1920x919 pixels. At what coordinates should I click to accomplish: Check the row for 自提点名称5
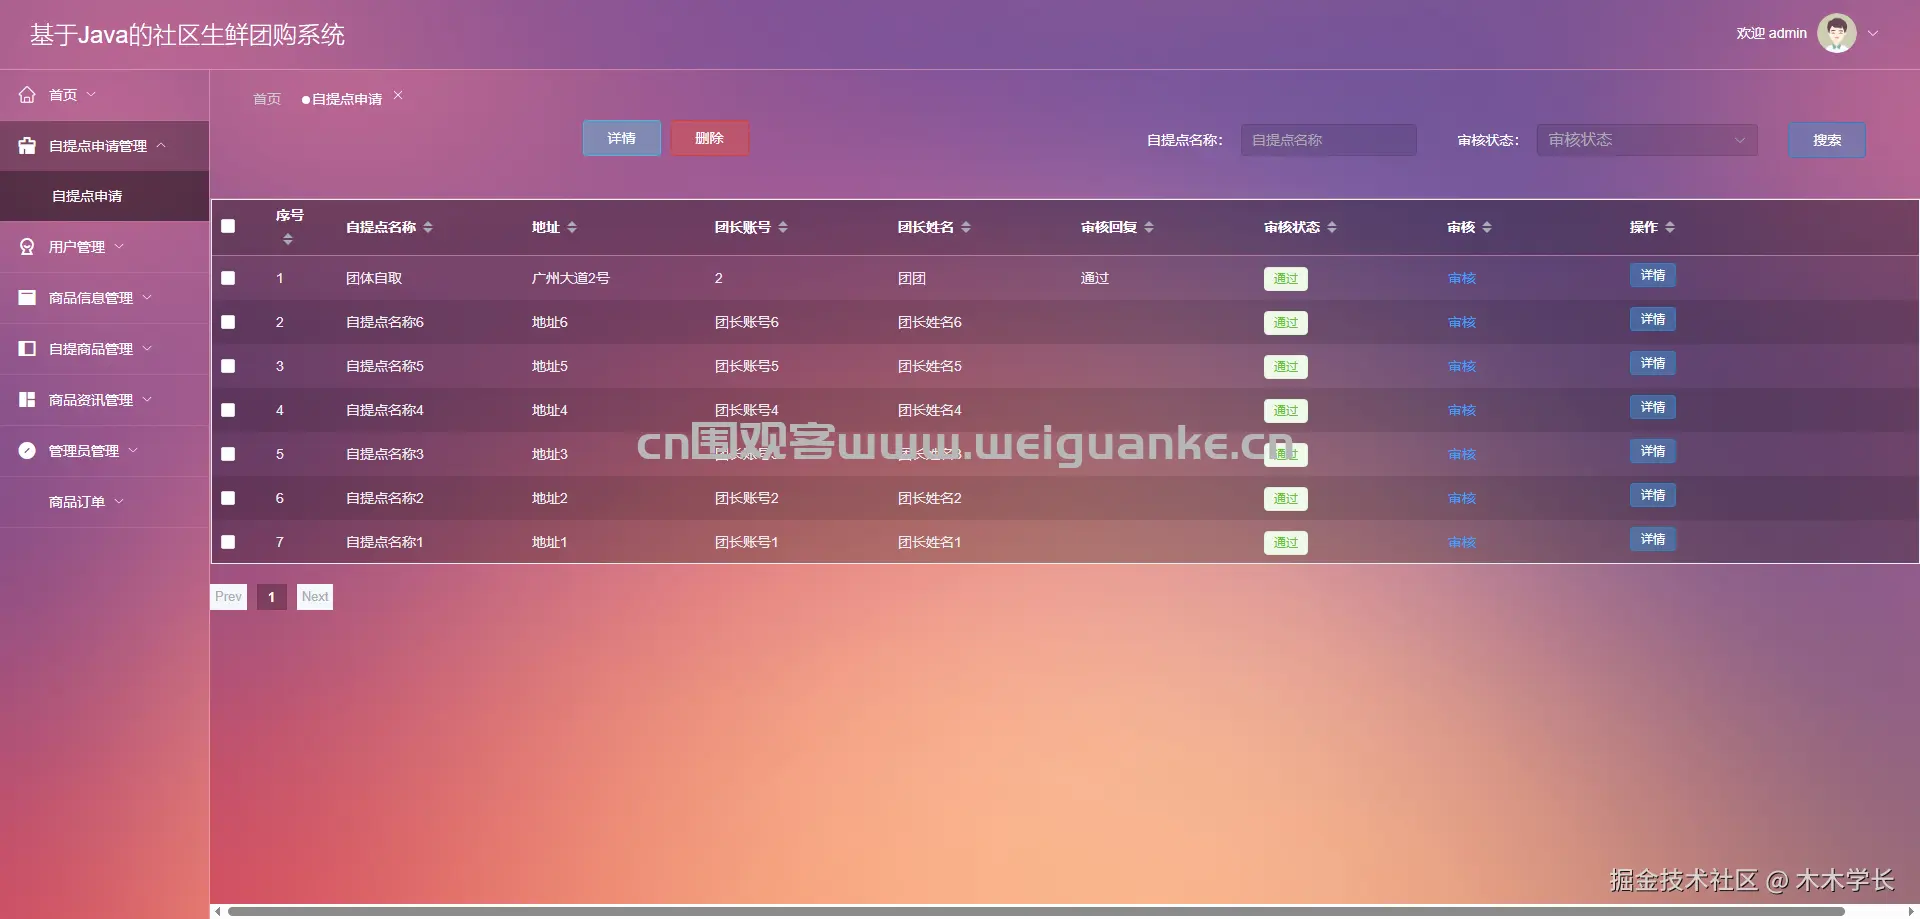(228, 366)
